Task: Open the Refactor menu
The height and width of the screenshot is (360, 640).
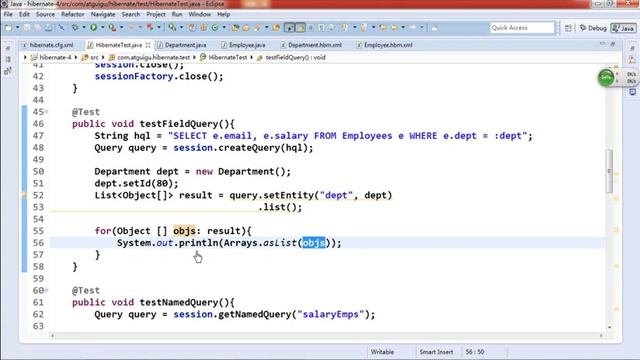Action: (73, 14)
